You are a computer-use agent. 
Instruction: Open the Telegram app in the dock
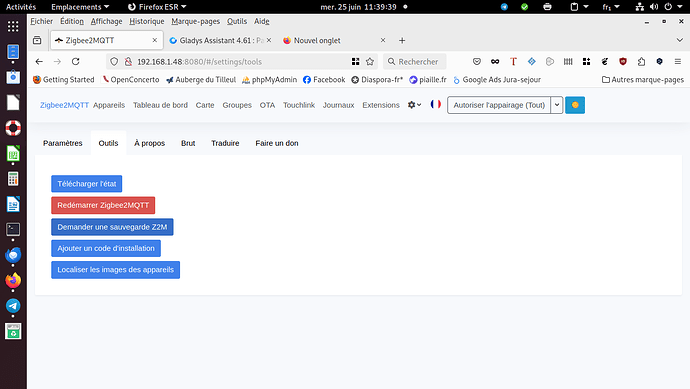coord(13,306)
